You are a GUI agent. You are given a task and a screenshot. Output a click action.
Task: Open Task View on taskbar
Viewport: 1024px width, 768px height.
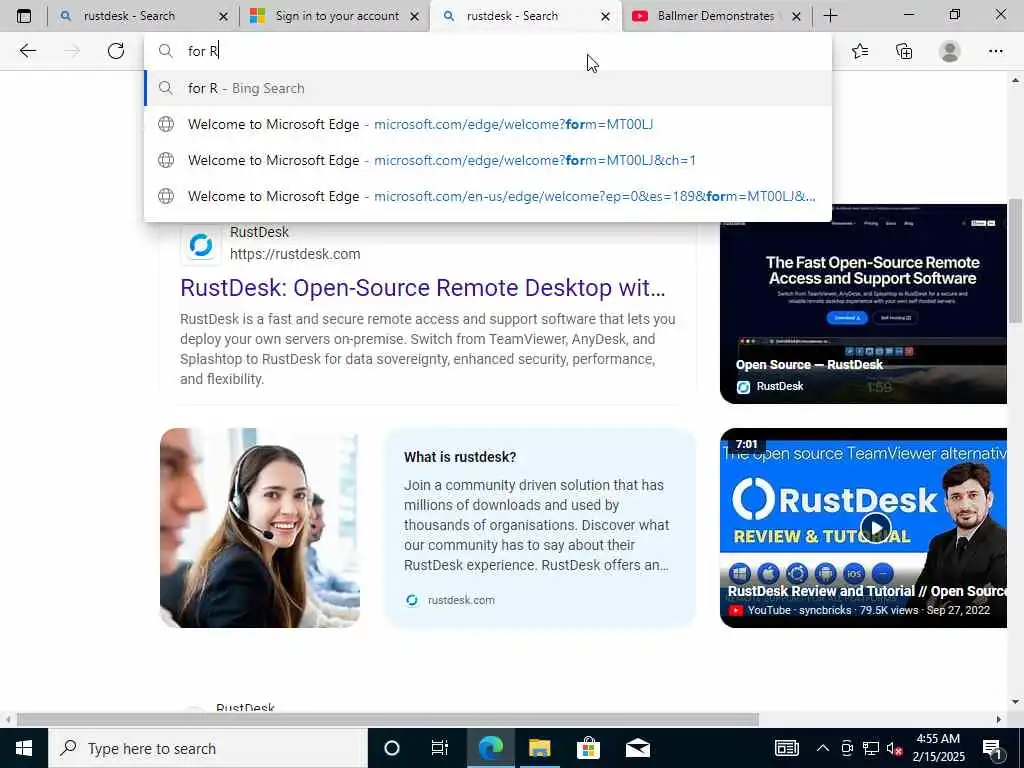(440, 748)
